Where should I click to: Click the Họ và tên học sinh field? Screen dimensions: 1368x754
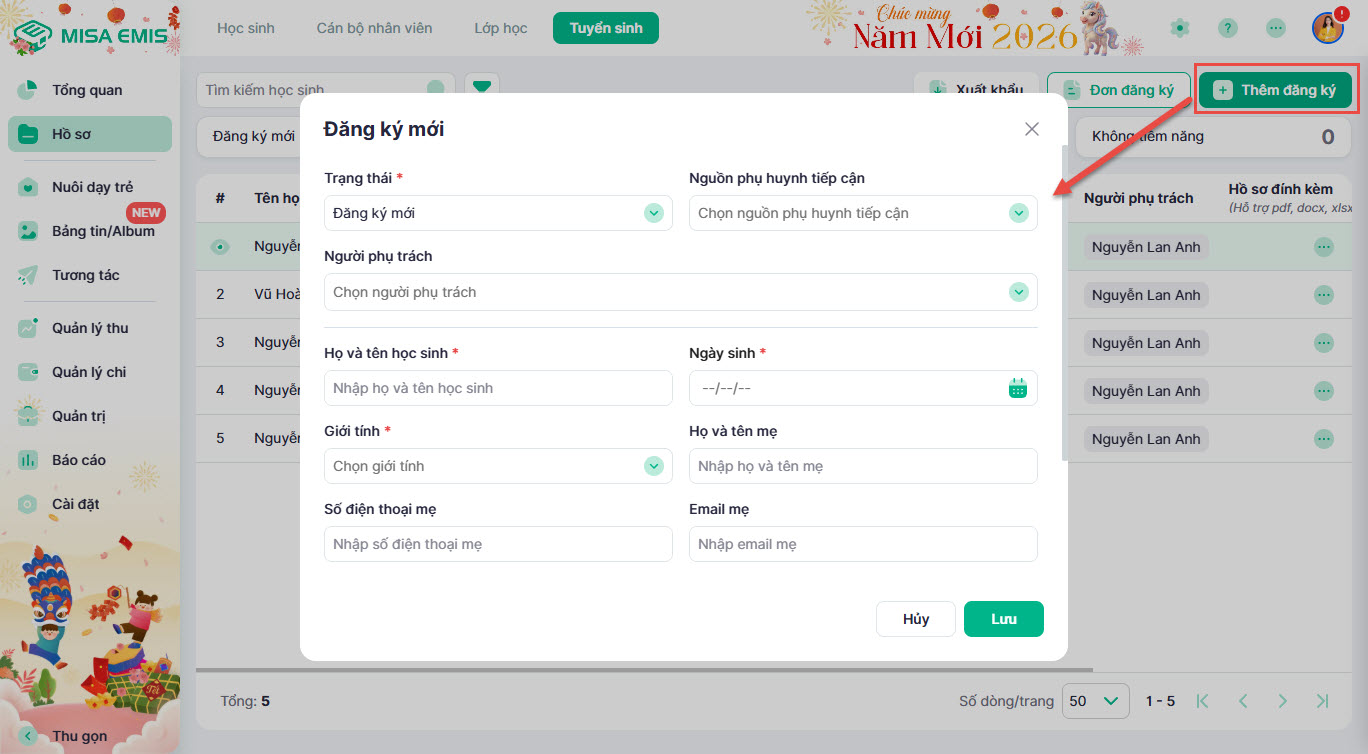(498, 388)
